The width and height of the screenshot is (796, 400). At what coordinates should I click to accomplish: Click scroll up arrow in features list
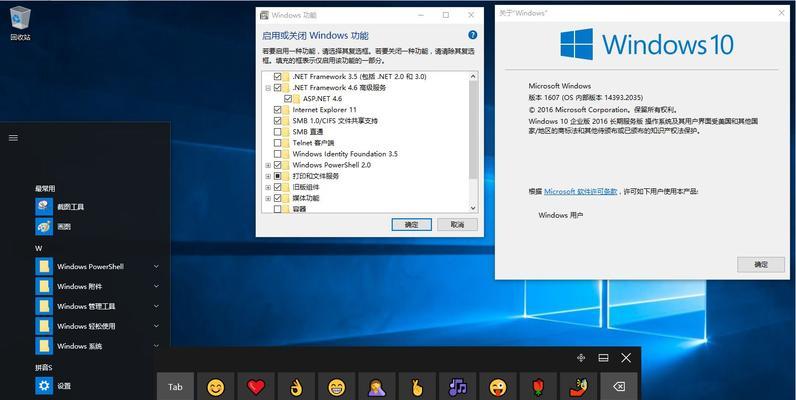pyautogui.click(x=473, y=76)
